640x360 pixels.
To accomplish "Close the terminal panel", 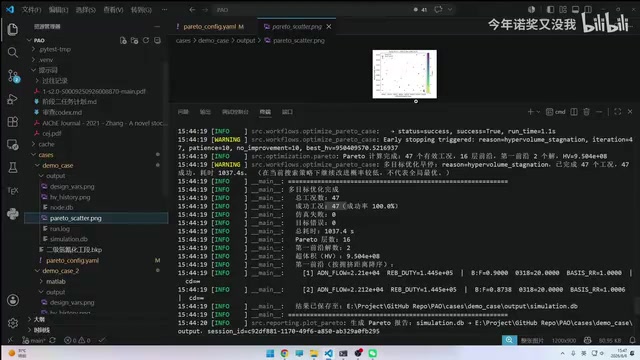I will 630,111.
